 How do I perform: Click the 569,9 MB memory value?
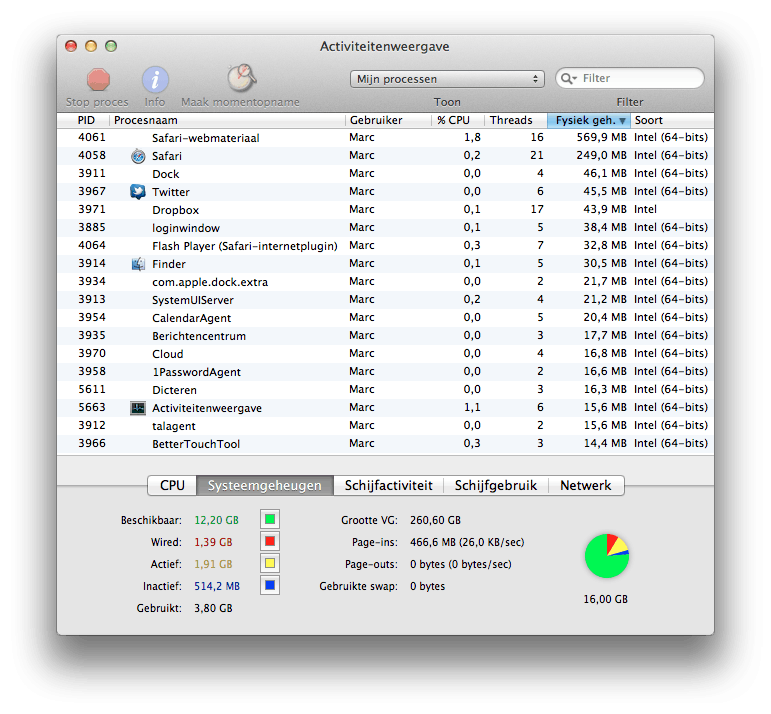coord(601,137)
